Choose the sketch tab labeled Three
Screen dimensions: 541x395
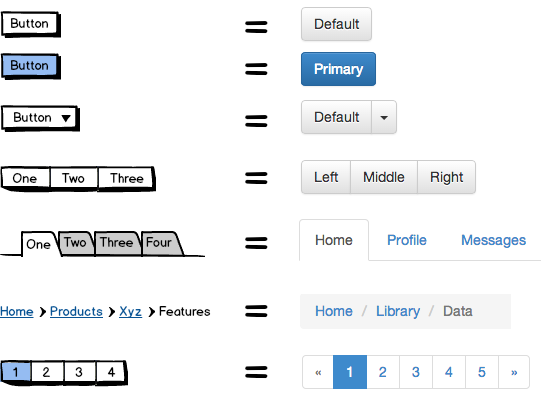pyautogui.click(x=117, y=243)
